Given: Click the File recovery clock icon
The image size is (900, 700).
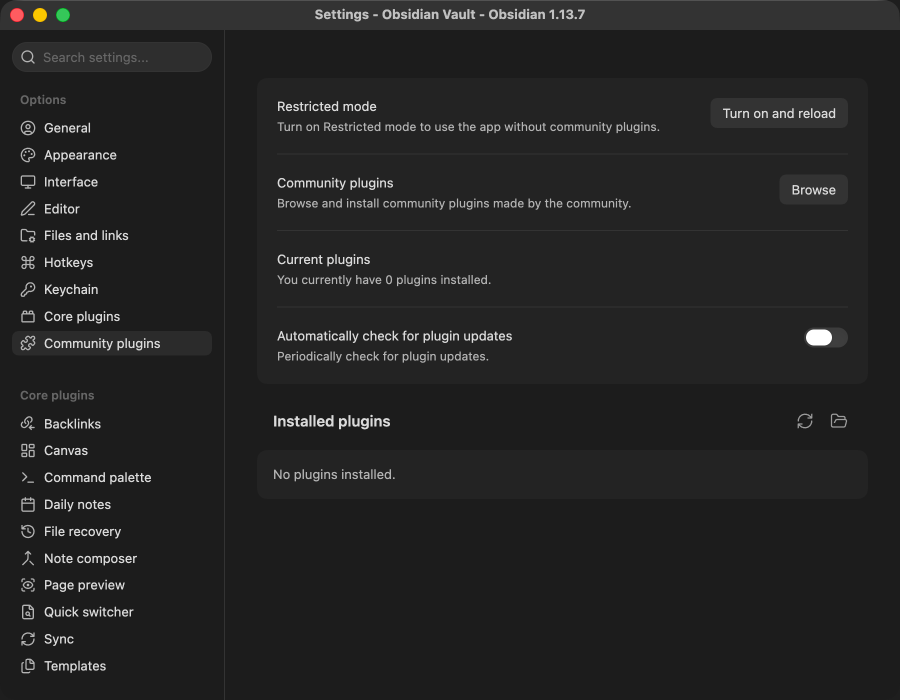Looking at the screenshot, I should 28,531.
